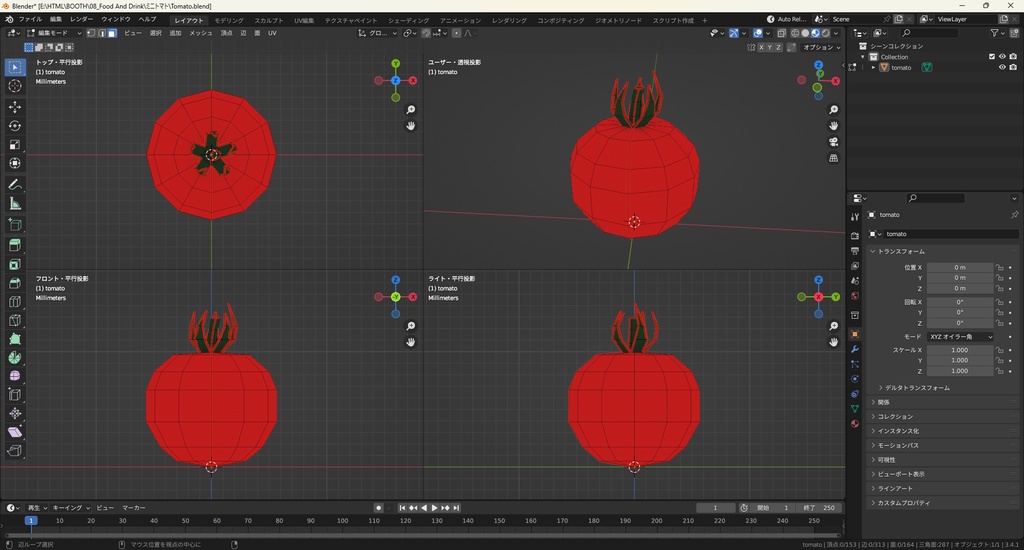Open the Modifier properties wrench tab
The image size is (1024, 550).
click(x=854, y=349)
